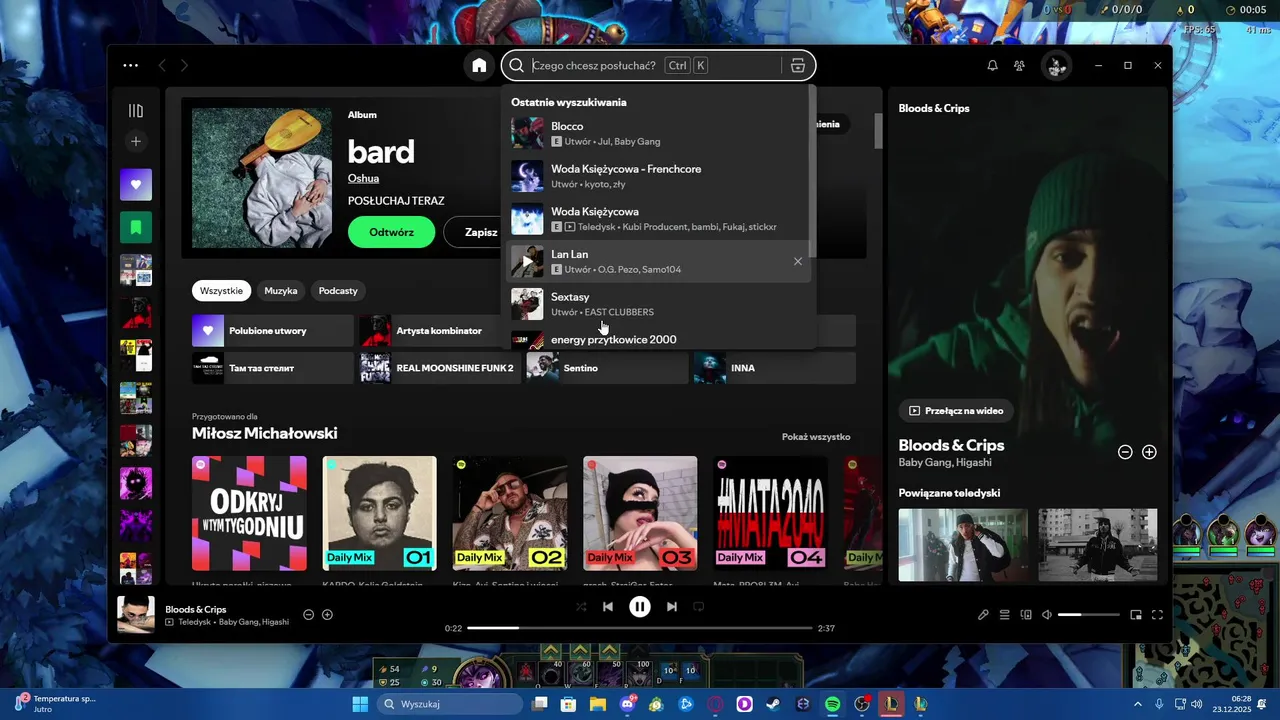Select the Podcasty filter chip
Screen dimensions: 1280x720
338,291
